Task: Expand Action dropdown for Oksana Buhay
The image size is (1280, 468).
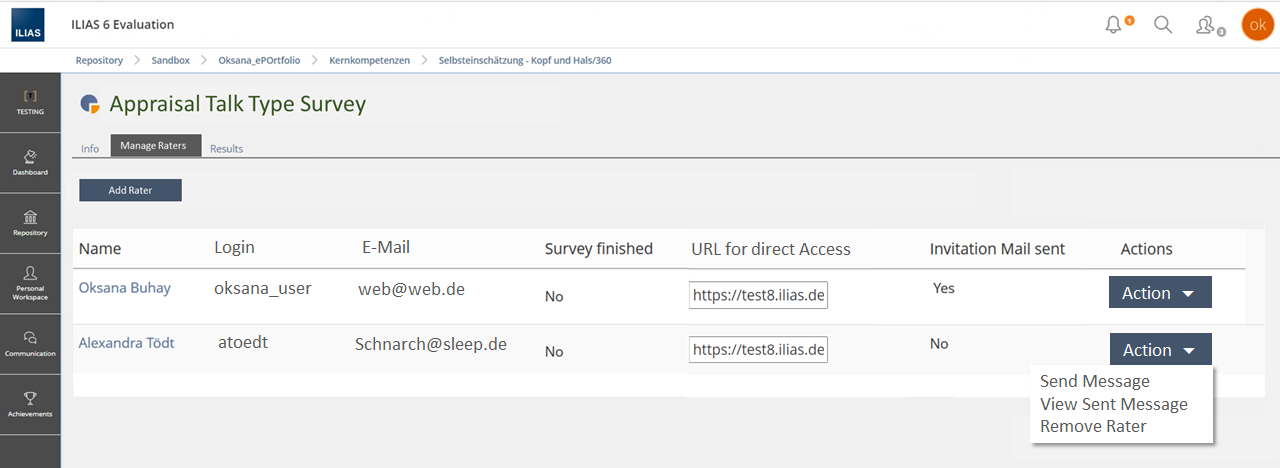Action: tap(1160, 293)
